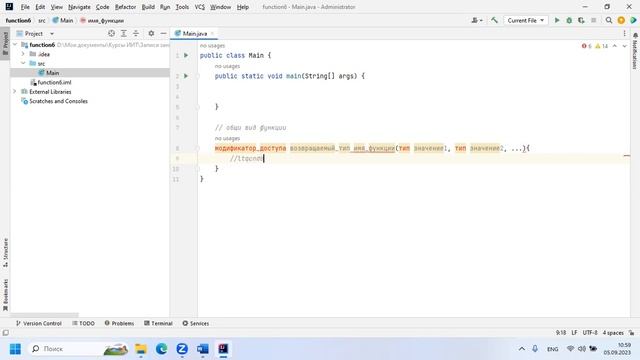Screen dimensions: 640x360
Task: Open Windows Start menu
Action: pyautogui.click(x=15, y=349)
